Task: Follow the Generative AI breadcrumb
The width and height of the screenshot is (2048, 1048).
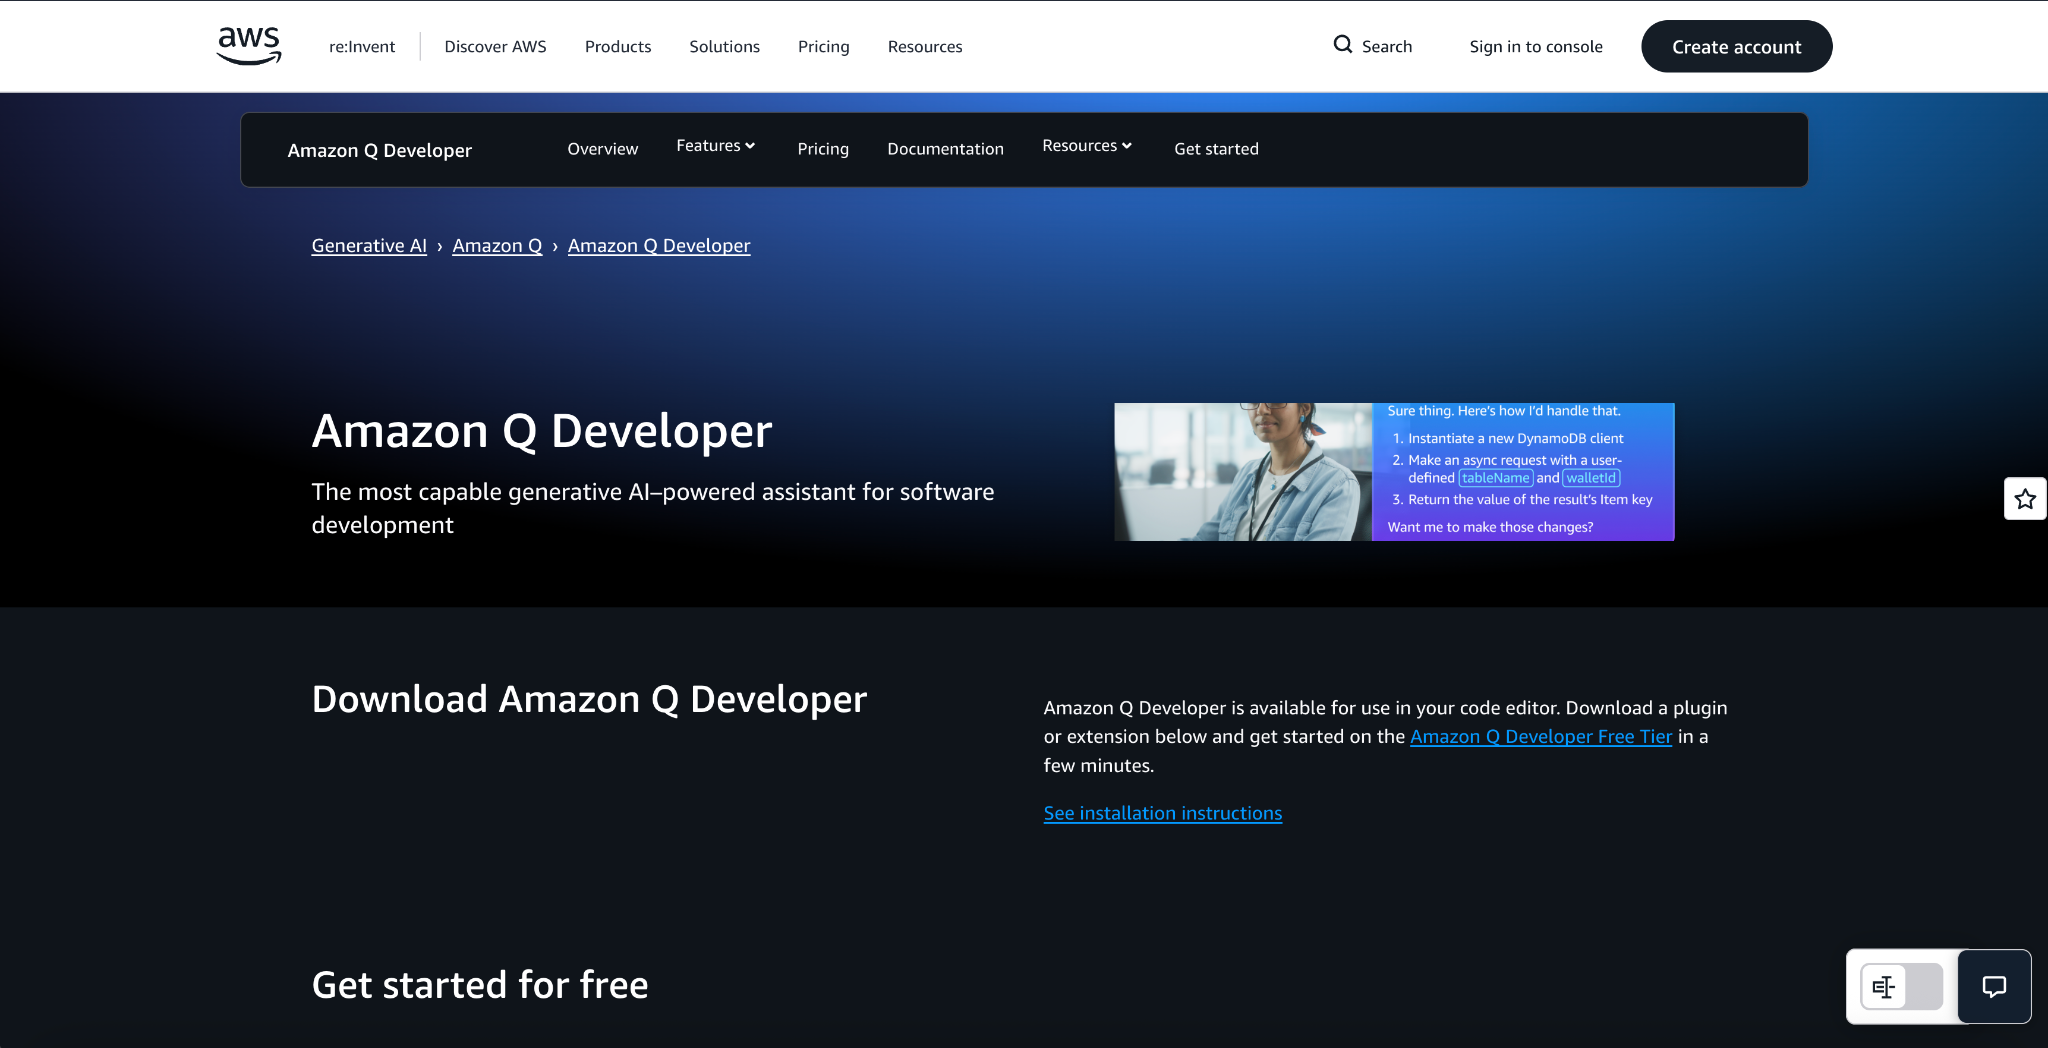Action: click(x=369, y=246)
